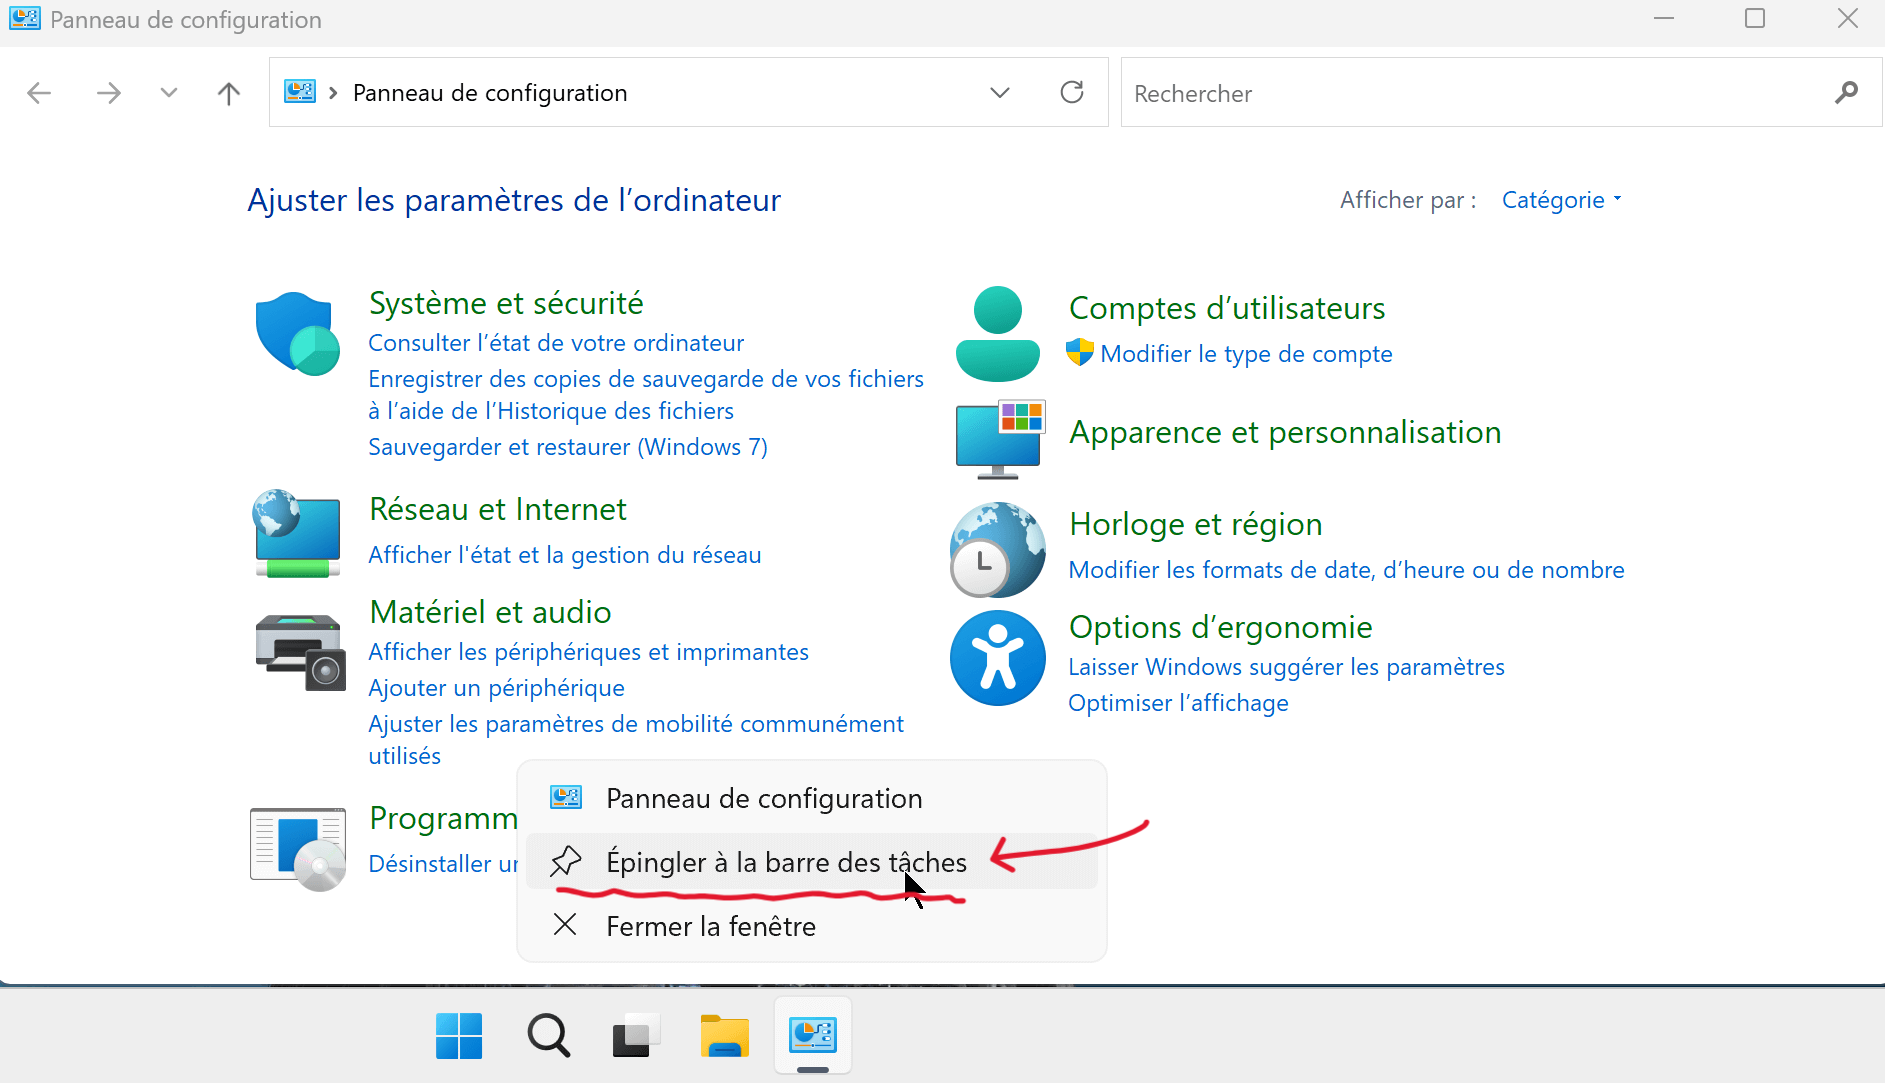Open Optimiser l'affichage link

tap(1178, 703)
